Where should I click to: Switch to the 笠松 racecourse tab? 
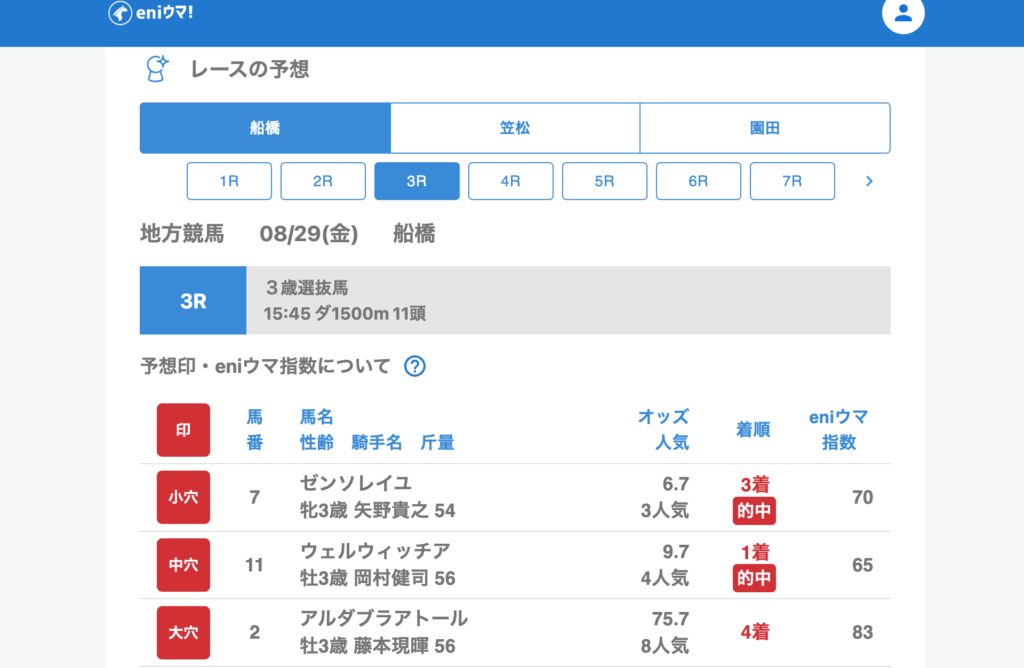[515, 128]
